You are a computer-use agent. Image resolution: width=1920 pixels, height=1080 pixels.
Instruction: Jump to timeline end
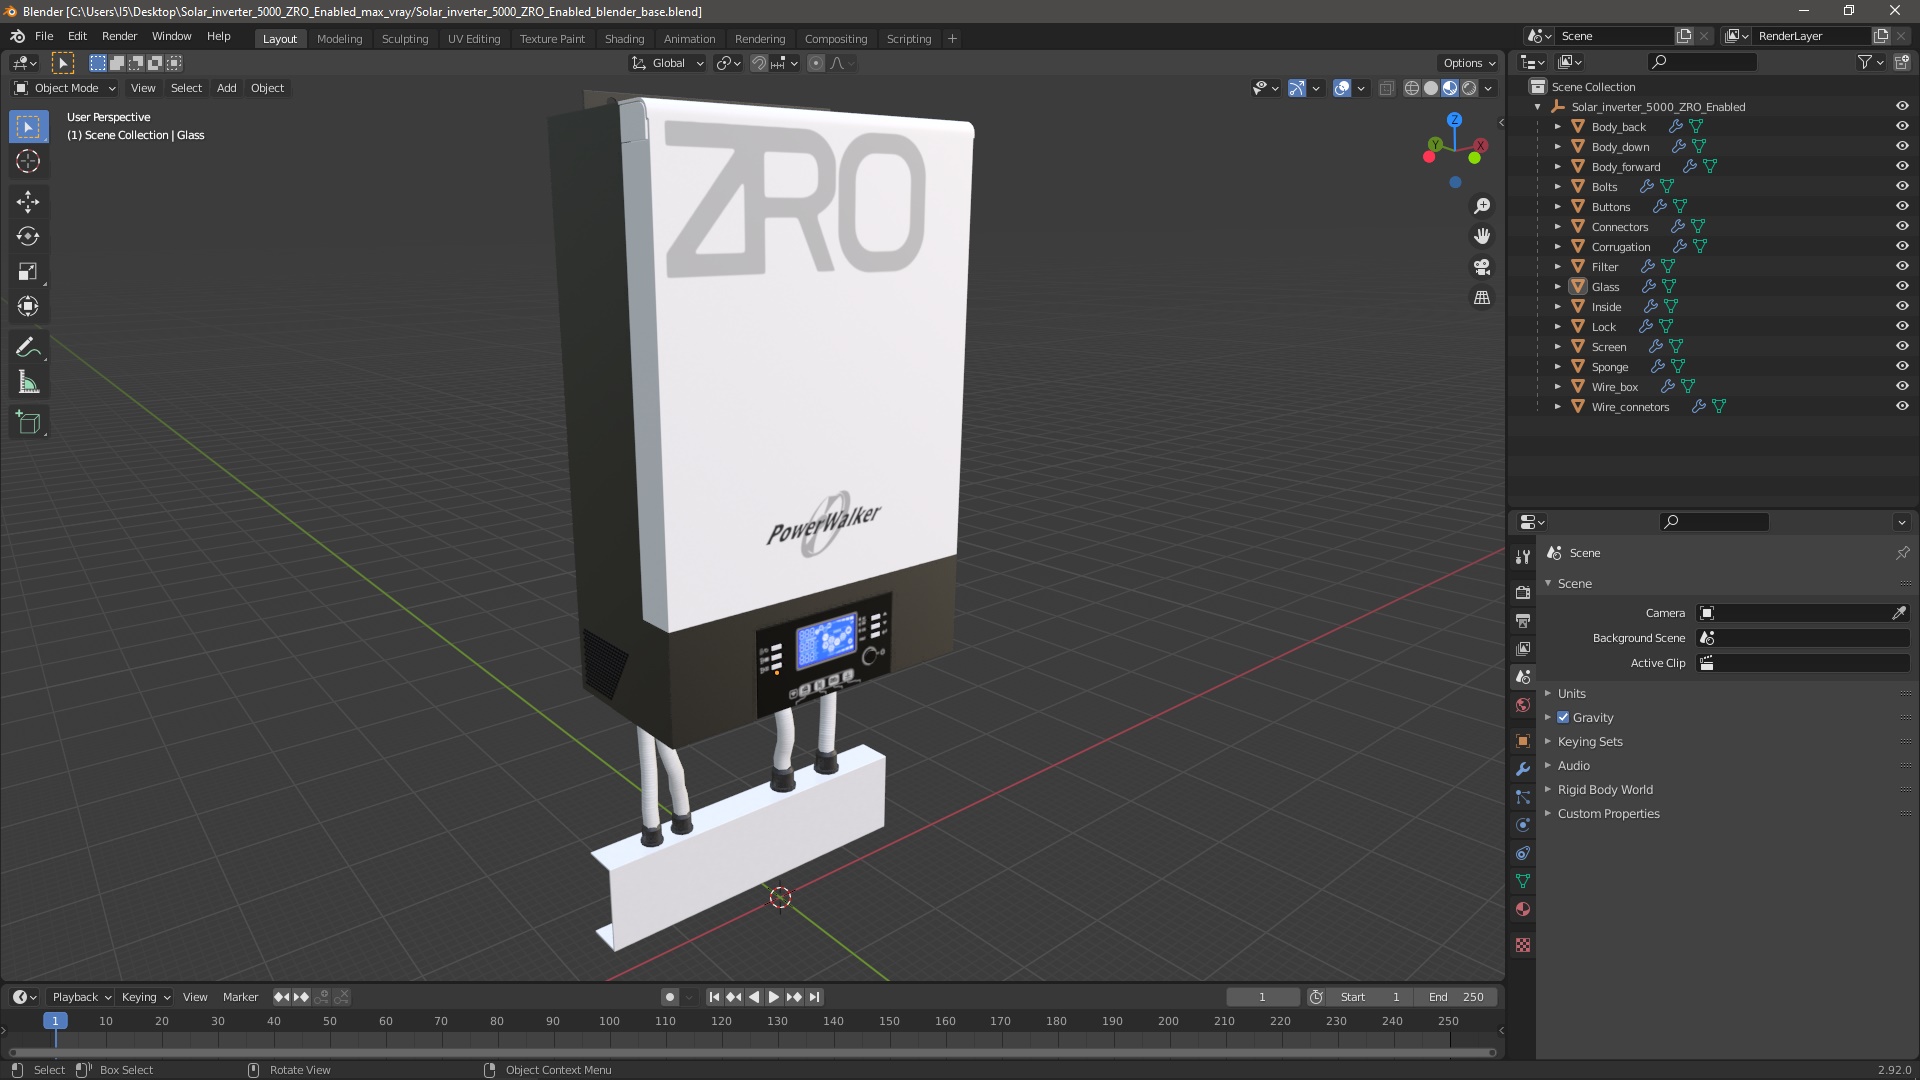point(815,997)
